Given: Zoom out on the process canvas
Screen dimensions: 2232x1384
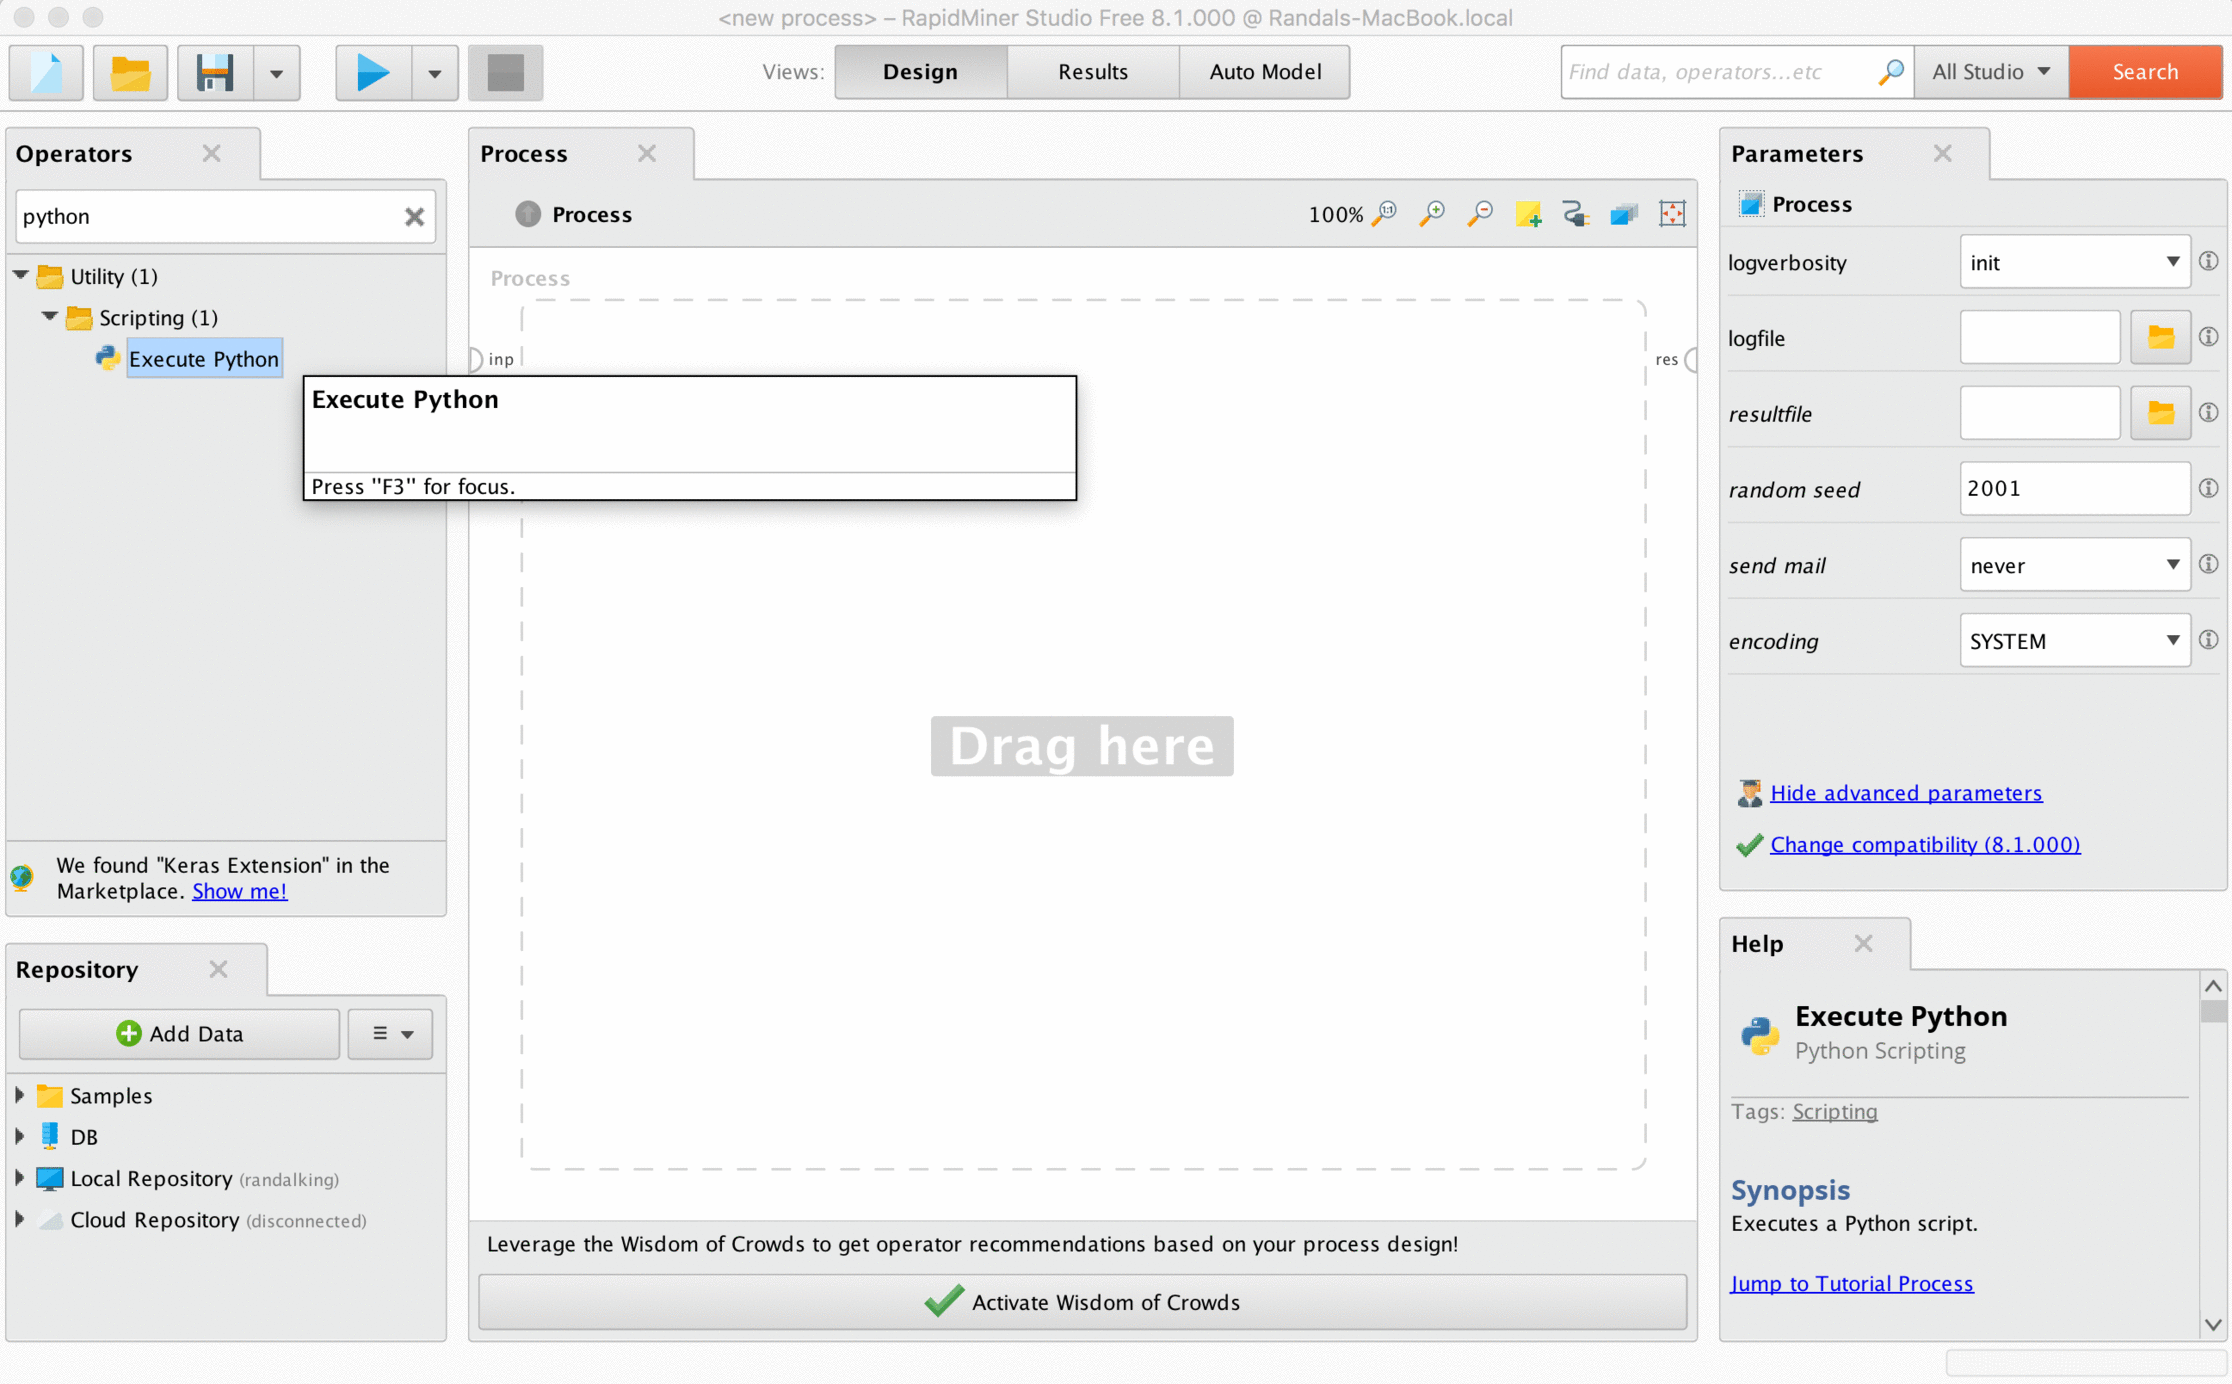Looking at the screenshot, I should tap(1480, 213).
